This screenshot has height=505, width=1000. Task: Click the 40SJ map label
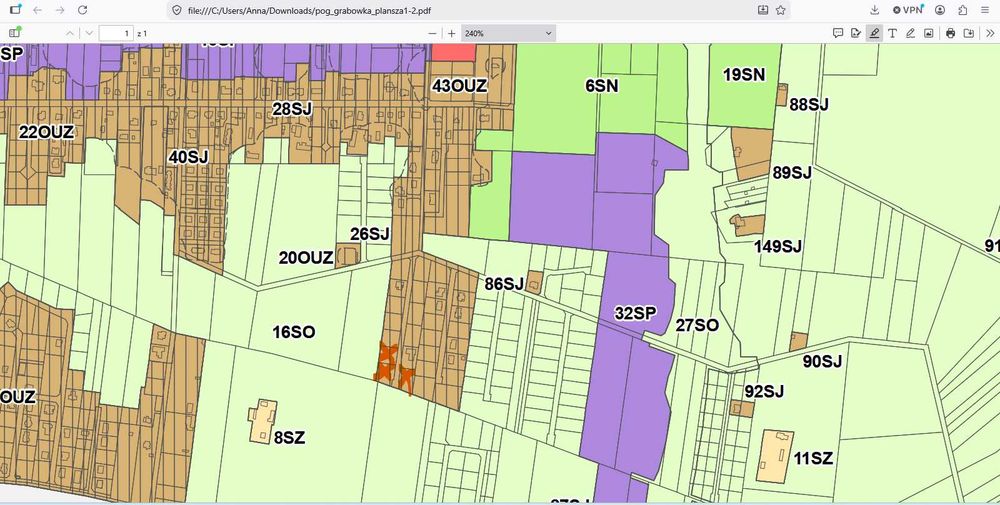[189, 157]
